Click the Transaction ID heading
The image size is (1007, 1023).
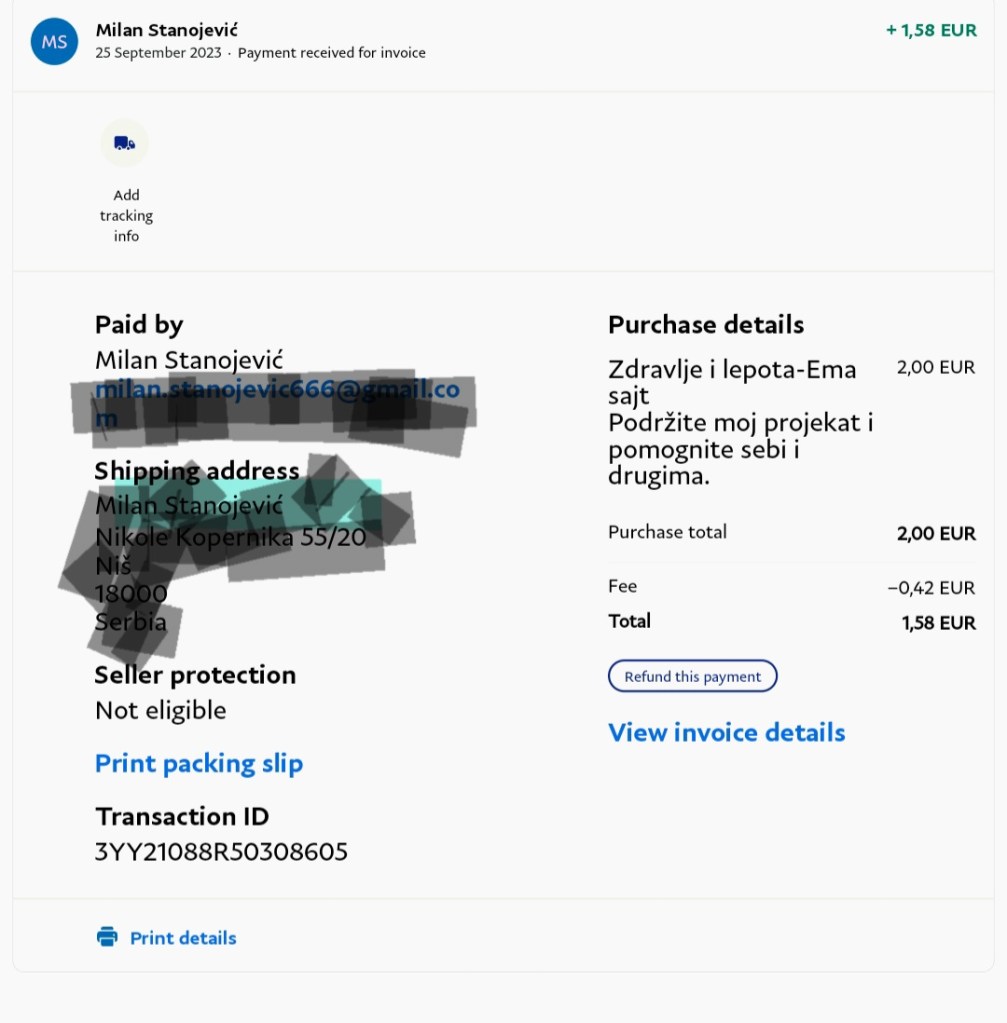tap(182, 817)
